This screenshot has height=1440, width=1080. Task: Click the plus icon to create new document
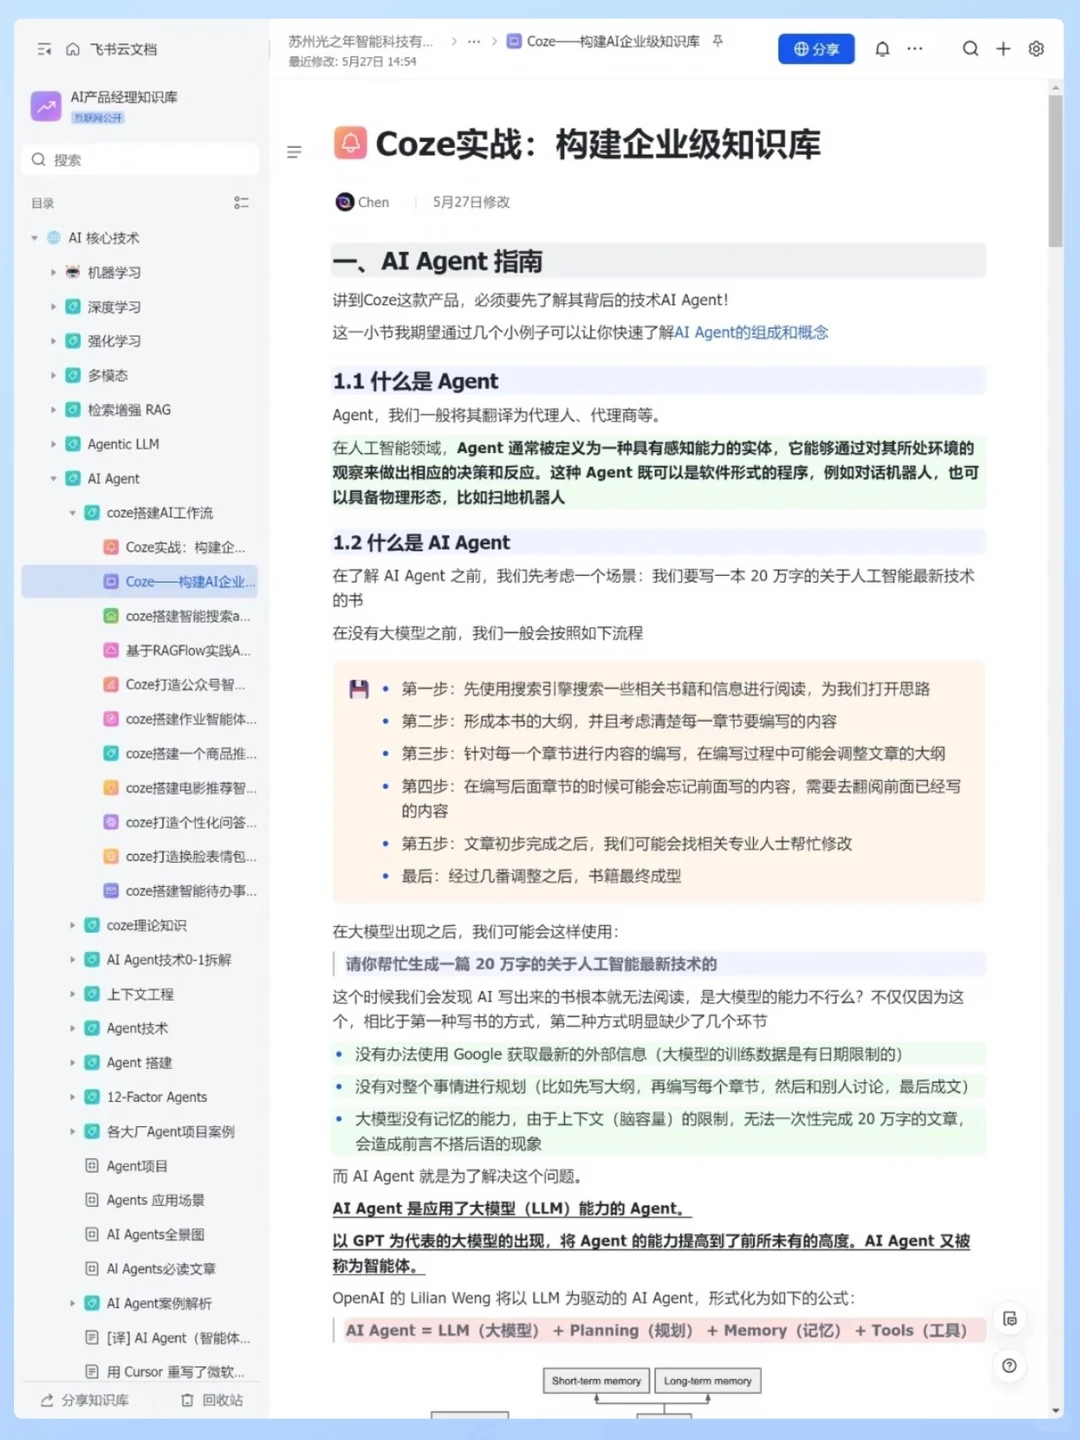click(1003, 49)
